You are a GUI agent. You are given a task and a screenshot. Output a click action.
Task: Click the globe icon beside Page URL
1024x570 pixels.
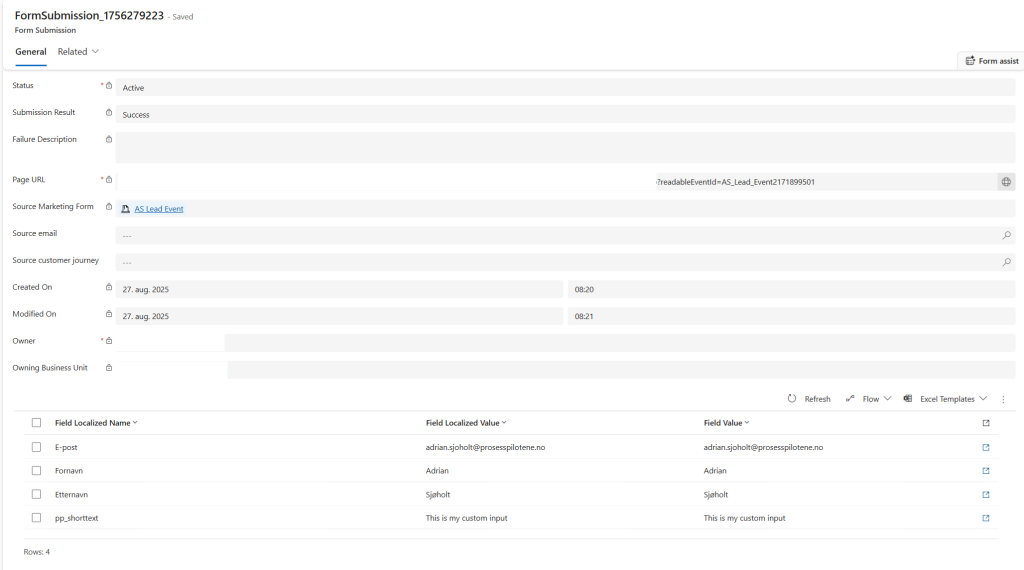(x=1006, y=182)
